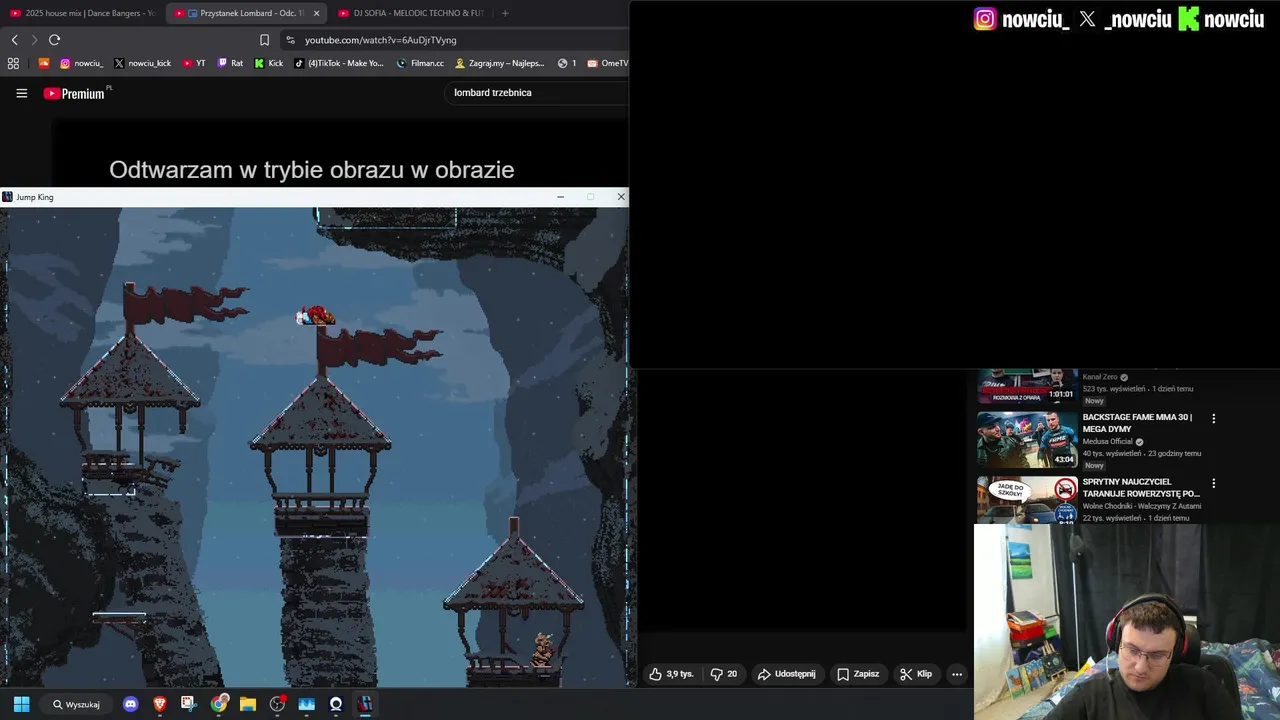Open the Kanał Zero video thumbnail
The width and height of the screenshot is (1280, 720).
pyautogui.click(x=1027, y=386)
